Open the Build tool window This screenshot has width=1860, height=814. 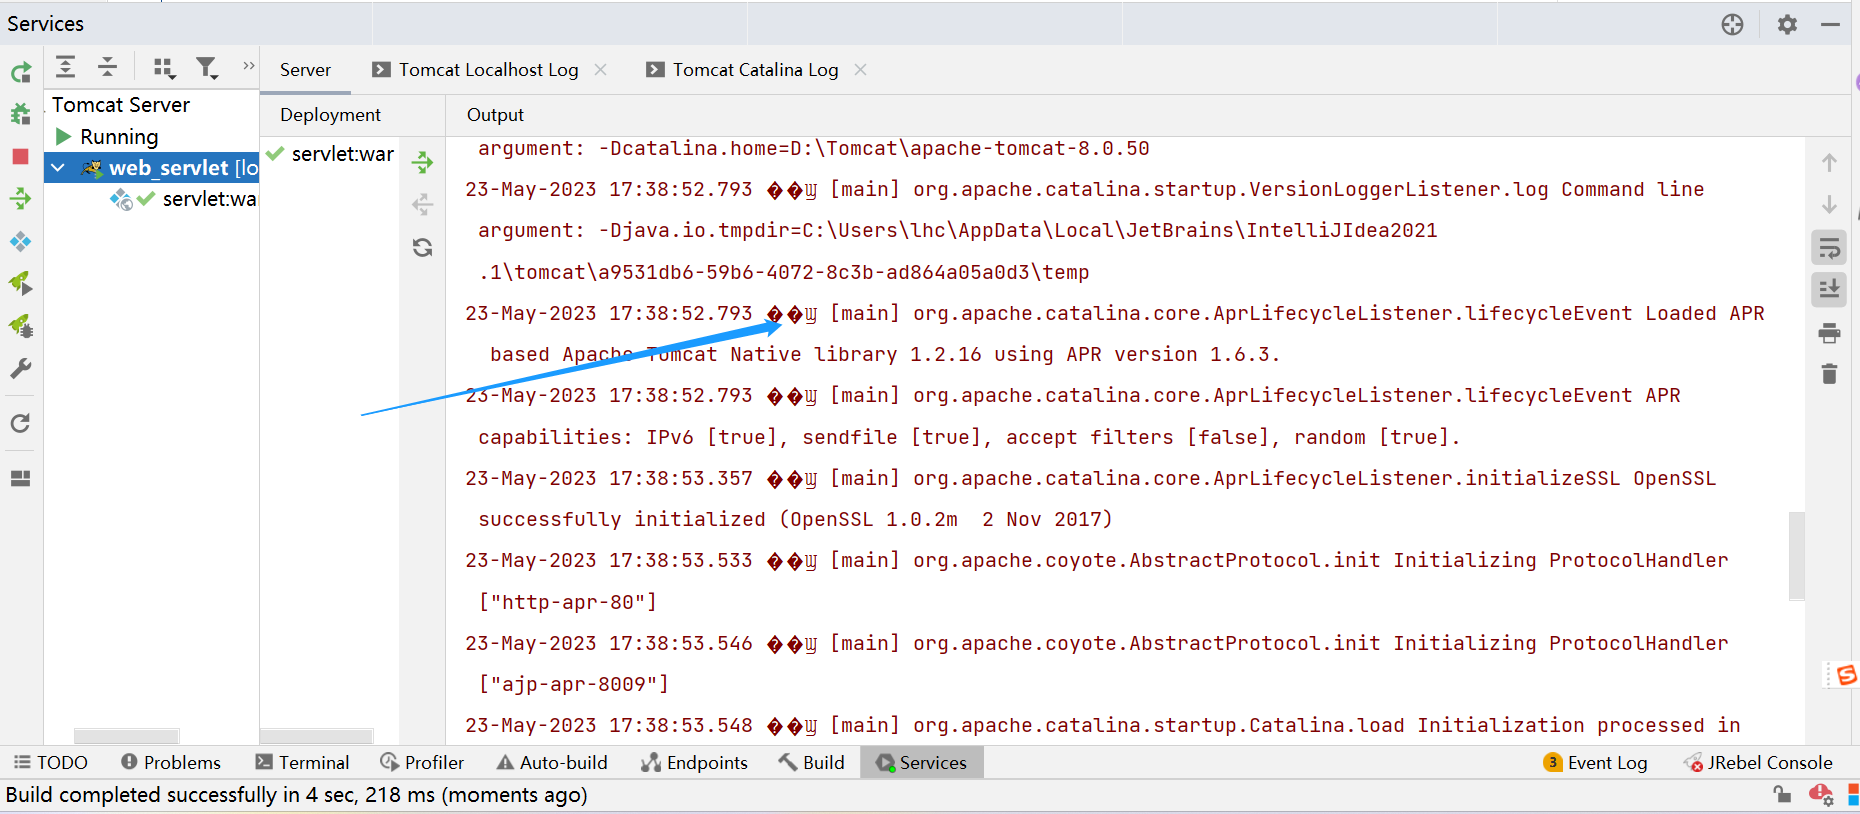[812, 763]
